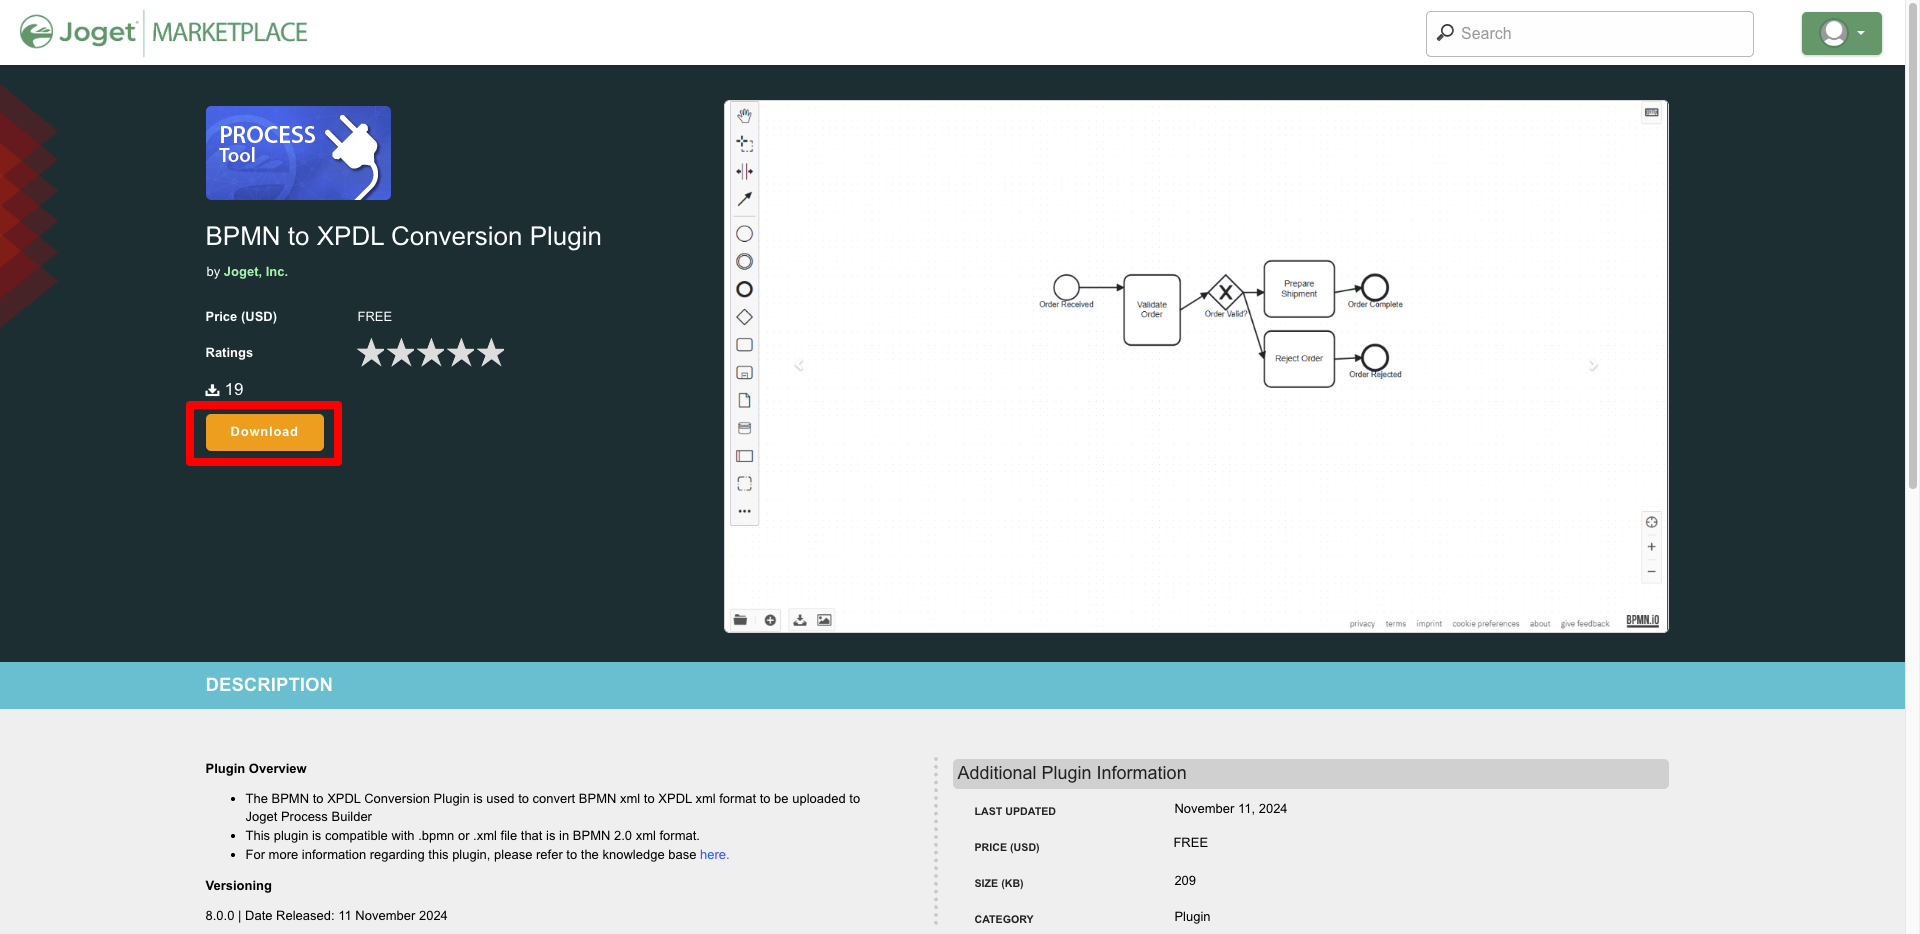Click the open folder icon below canvas
This screenshot has width=1920, height=934.
(x=740, y=620)
